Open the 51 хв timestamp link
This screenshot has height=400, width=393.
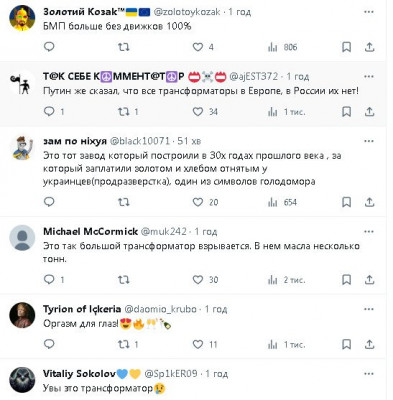[x=189, y=141]
